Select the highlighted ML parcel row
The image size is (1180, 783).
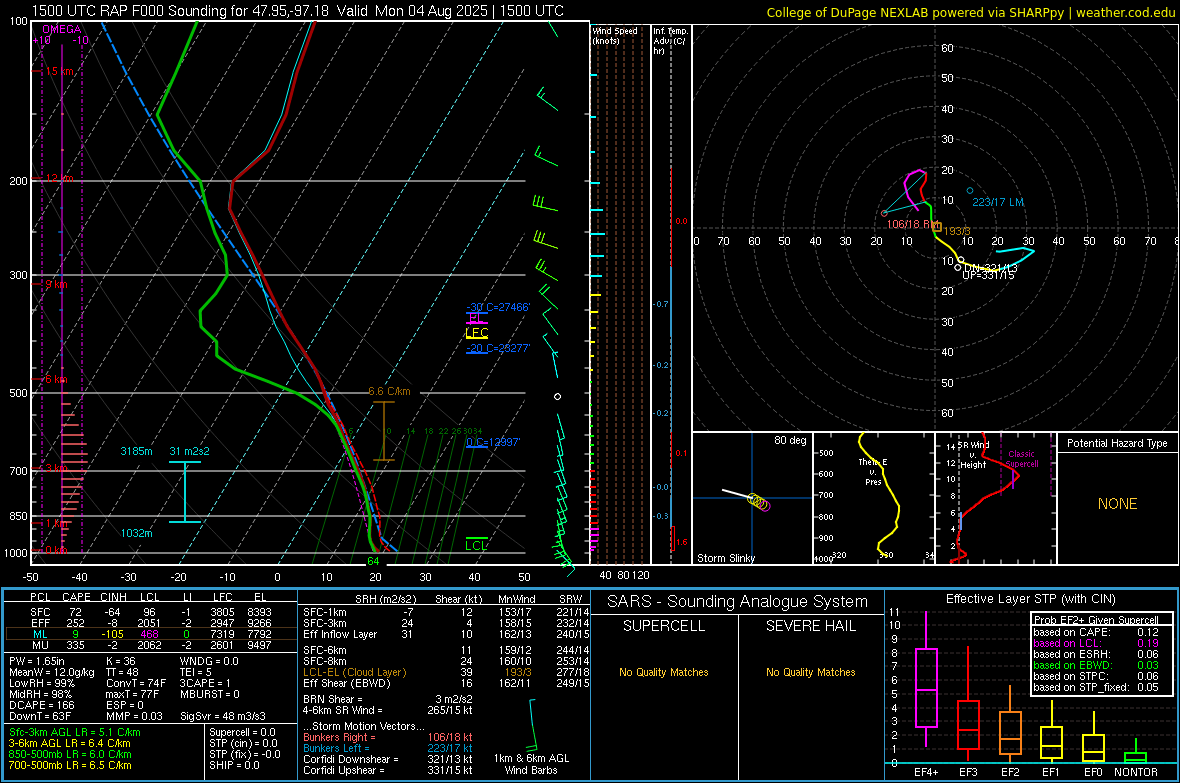[150, 634]
